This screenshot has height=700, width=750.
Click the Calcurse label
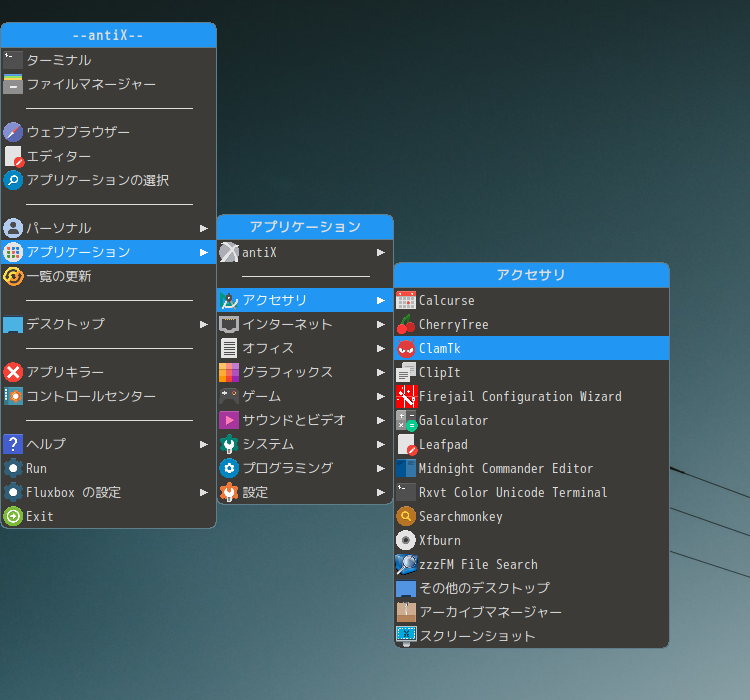447,300
